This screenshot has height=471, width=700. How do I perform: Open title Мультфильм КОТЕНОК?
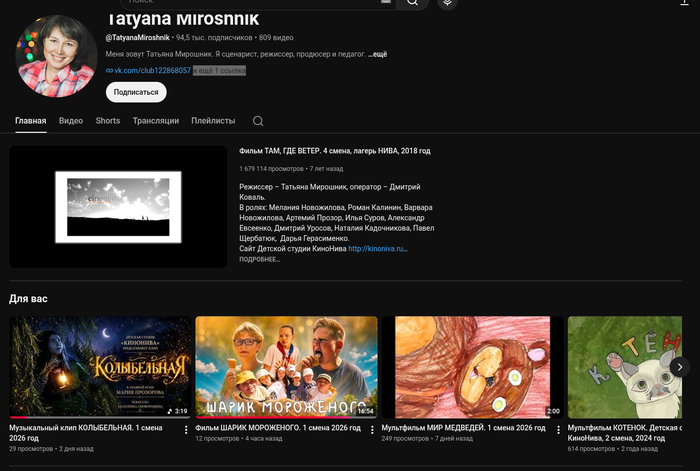coord(625,433)
